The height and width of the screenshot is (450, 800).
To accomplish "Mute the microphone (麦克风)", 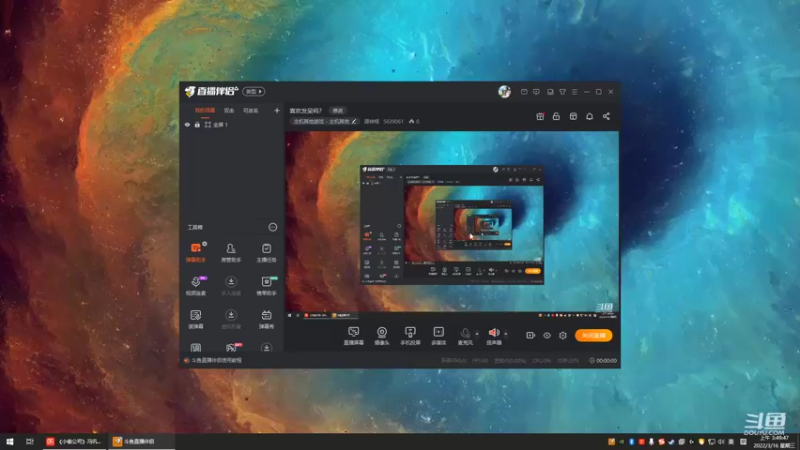I will click(x=465, y=336).
